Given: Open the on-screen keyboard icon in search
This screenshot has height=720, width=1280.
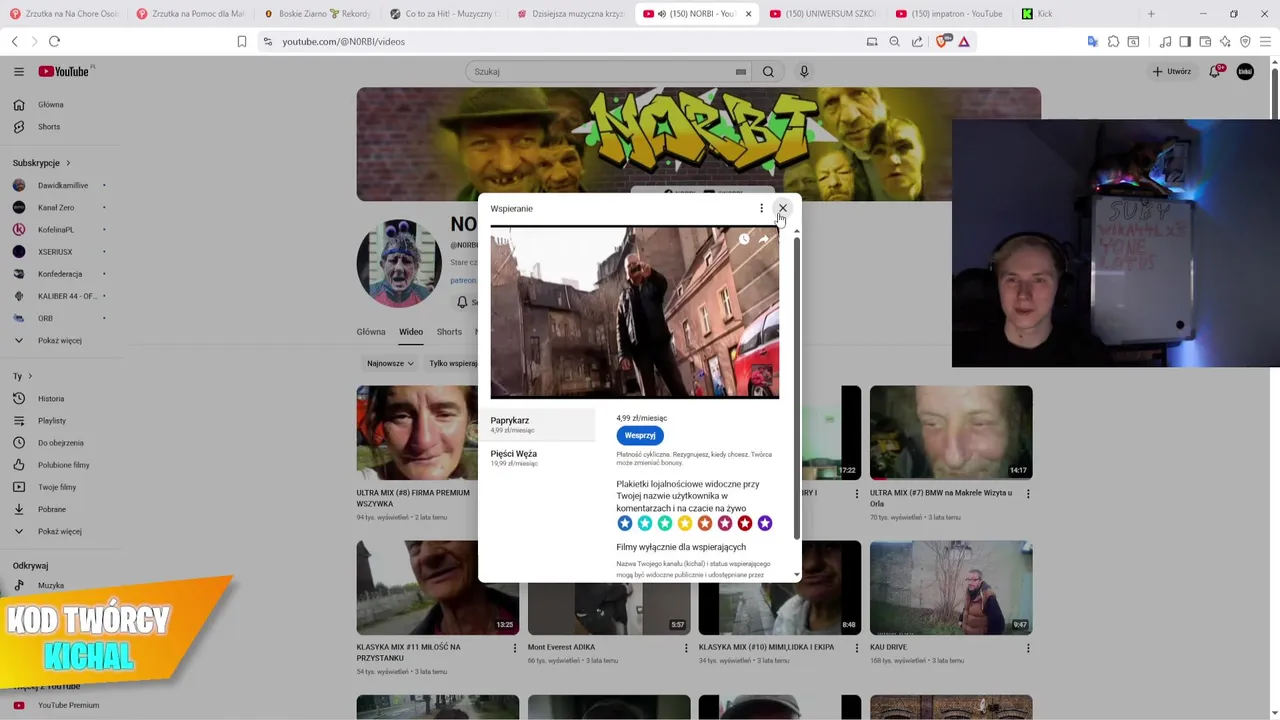Looking at the screenshot, I should coord(741,71).
